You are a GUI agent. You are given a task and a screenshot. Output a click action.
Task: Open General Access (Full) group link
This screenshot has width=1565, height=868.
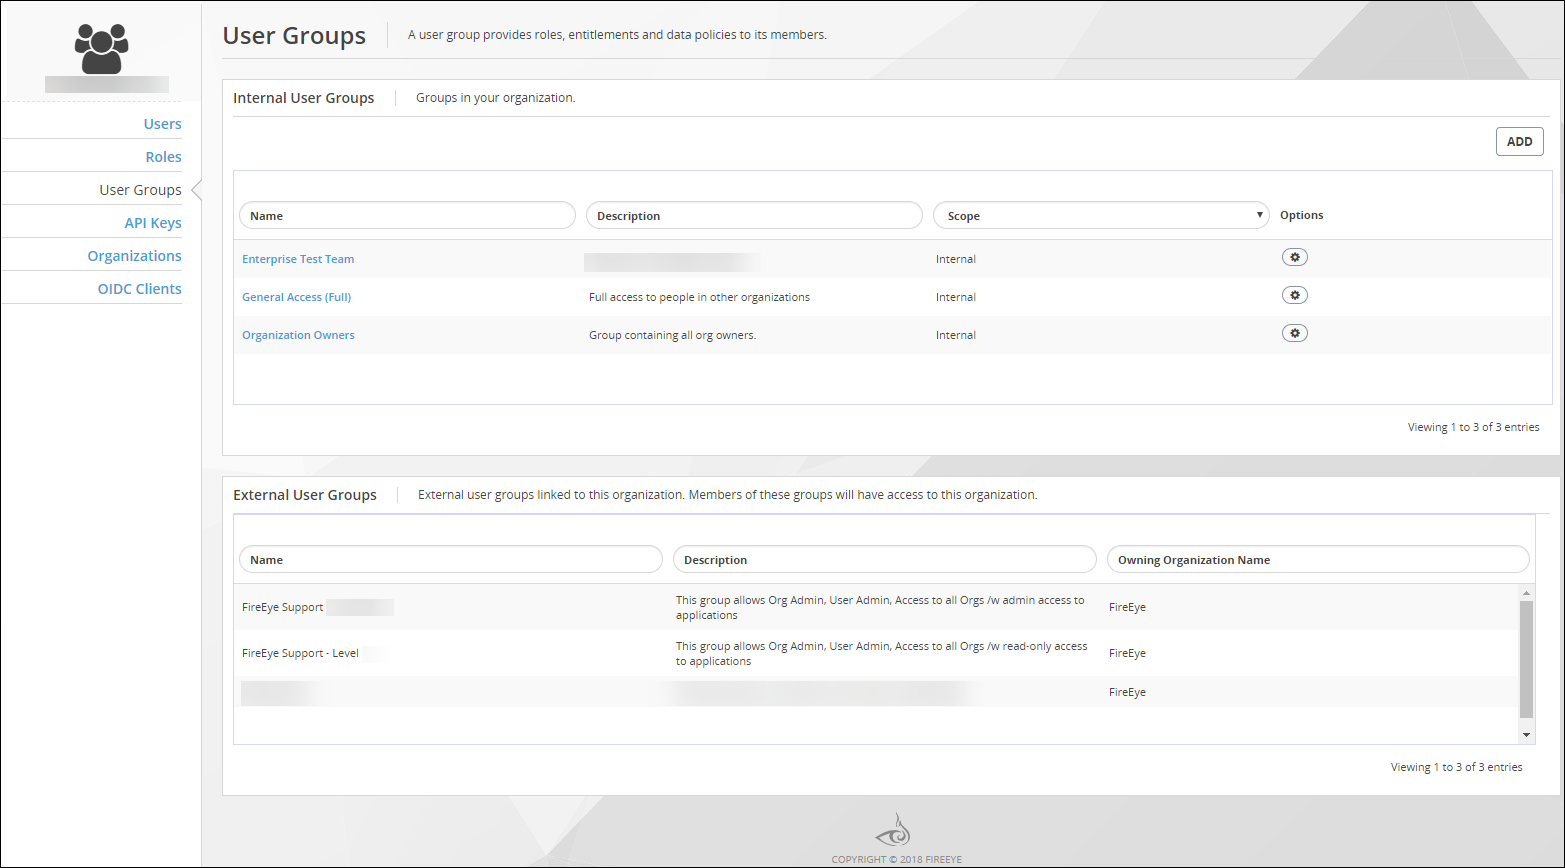coord(296,297)
